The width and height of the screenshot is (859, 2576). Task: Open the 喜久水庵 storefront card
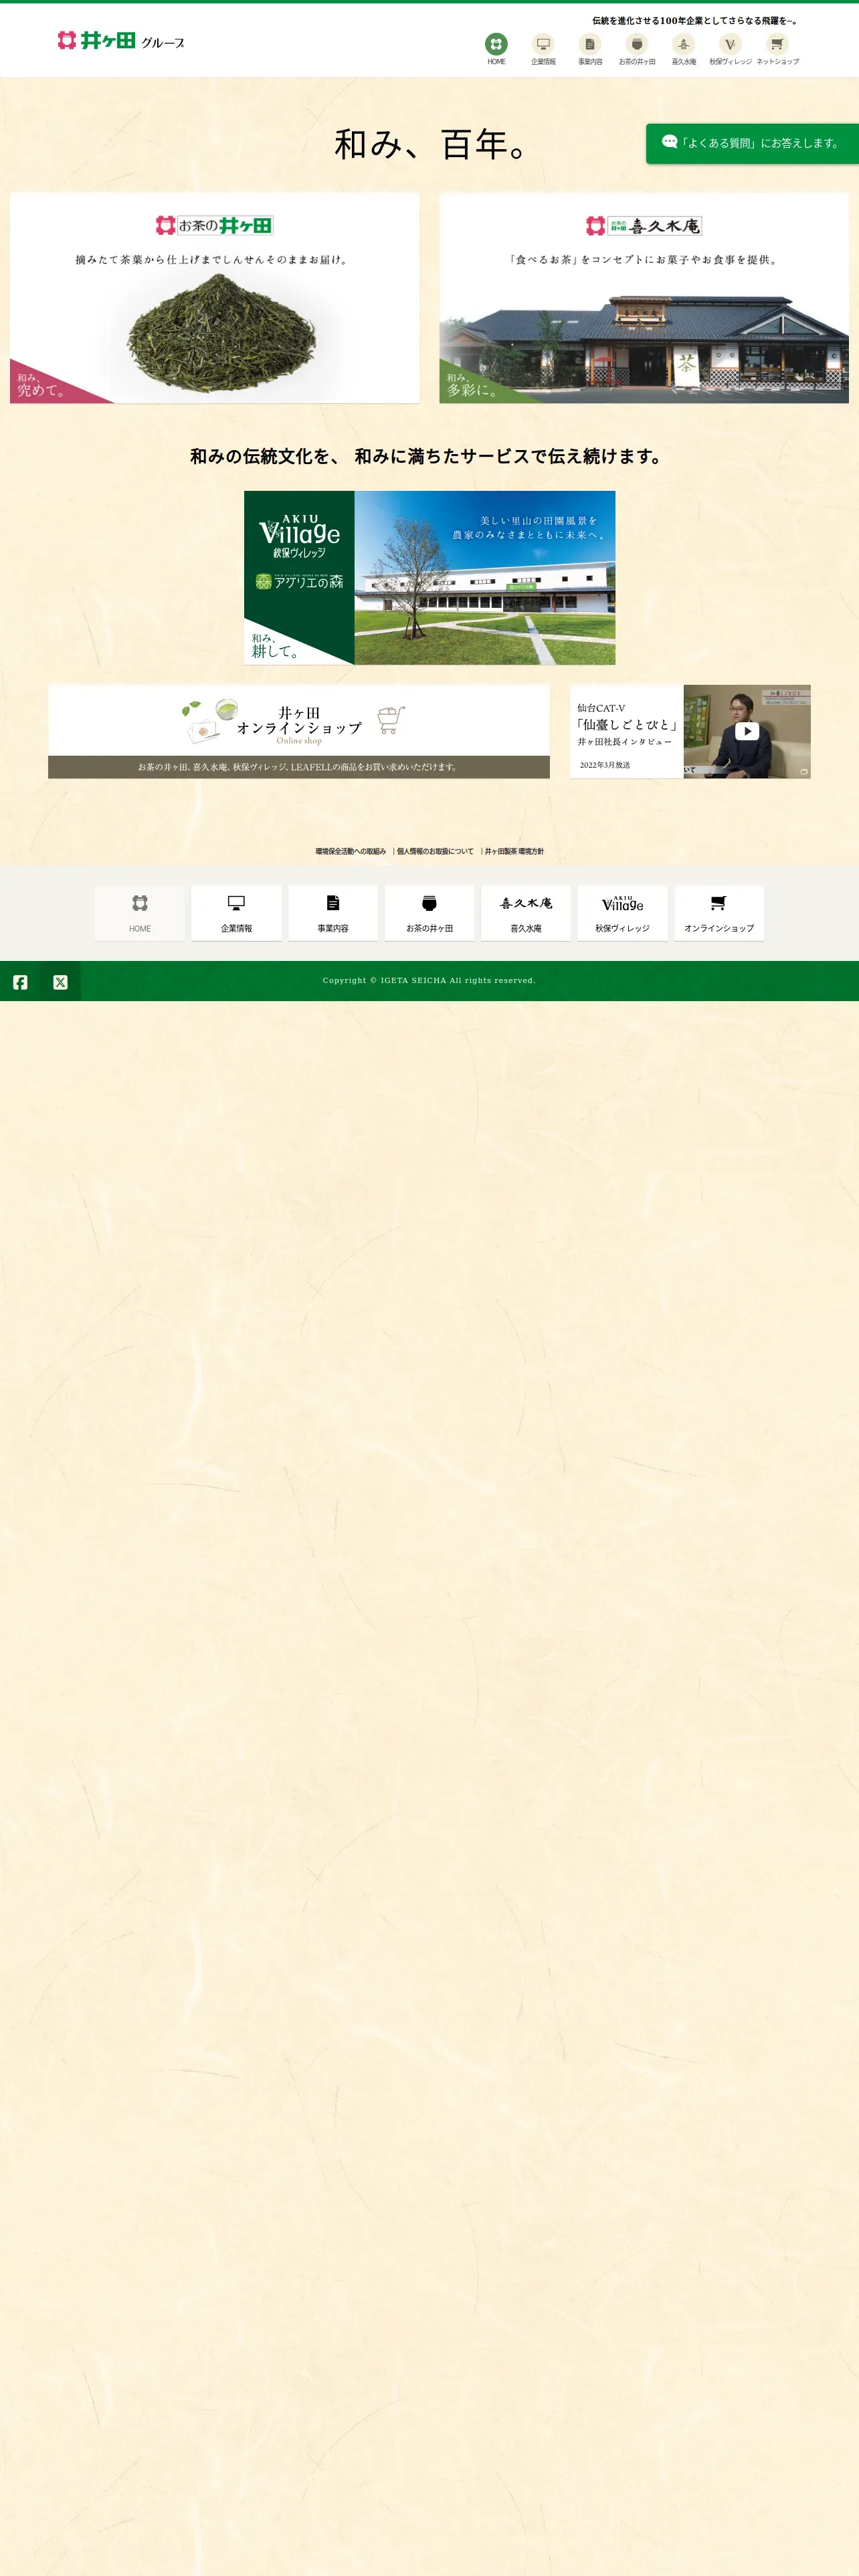click(x=644, y=298)
